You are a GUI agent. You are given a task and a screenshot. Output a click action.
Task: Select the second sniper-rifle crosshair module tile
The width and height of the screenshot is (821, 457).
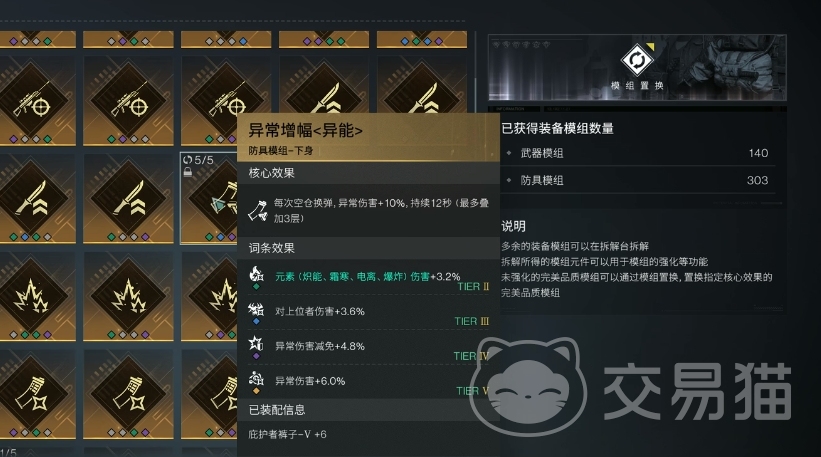tap(128, 101)
